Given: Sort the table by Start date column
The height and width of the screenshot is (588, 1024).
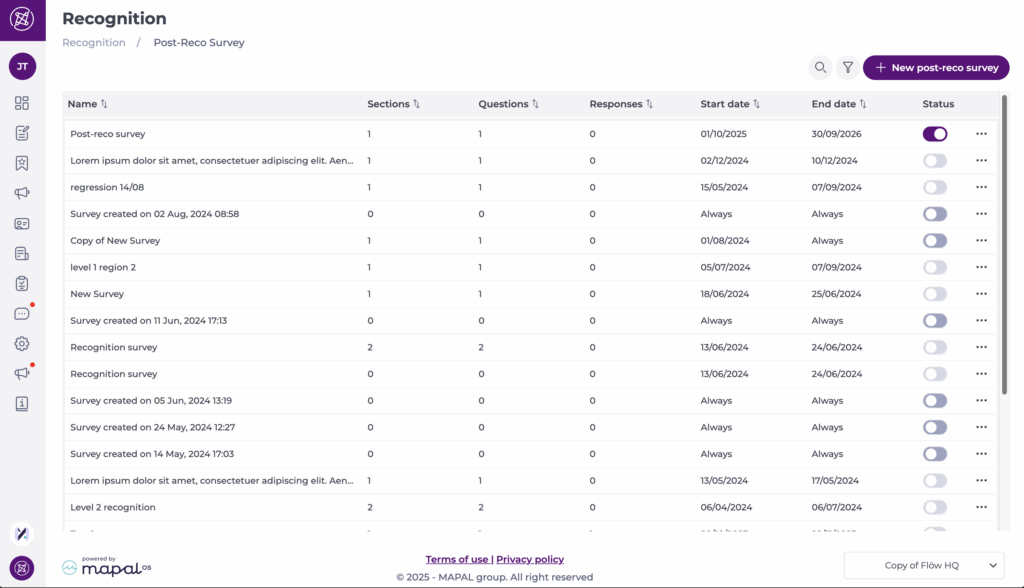Looking at the screenshot, I should (x=730, y=104).
